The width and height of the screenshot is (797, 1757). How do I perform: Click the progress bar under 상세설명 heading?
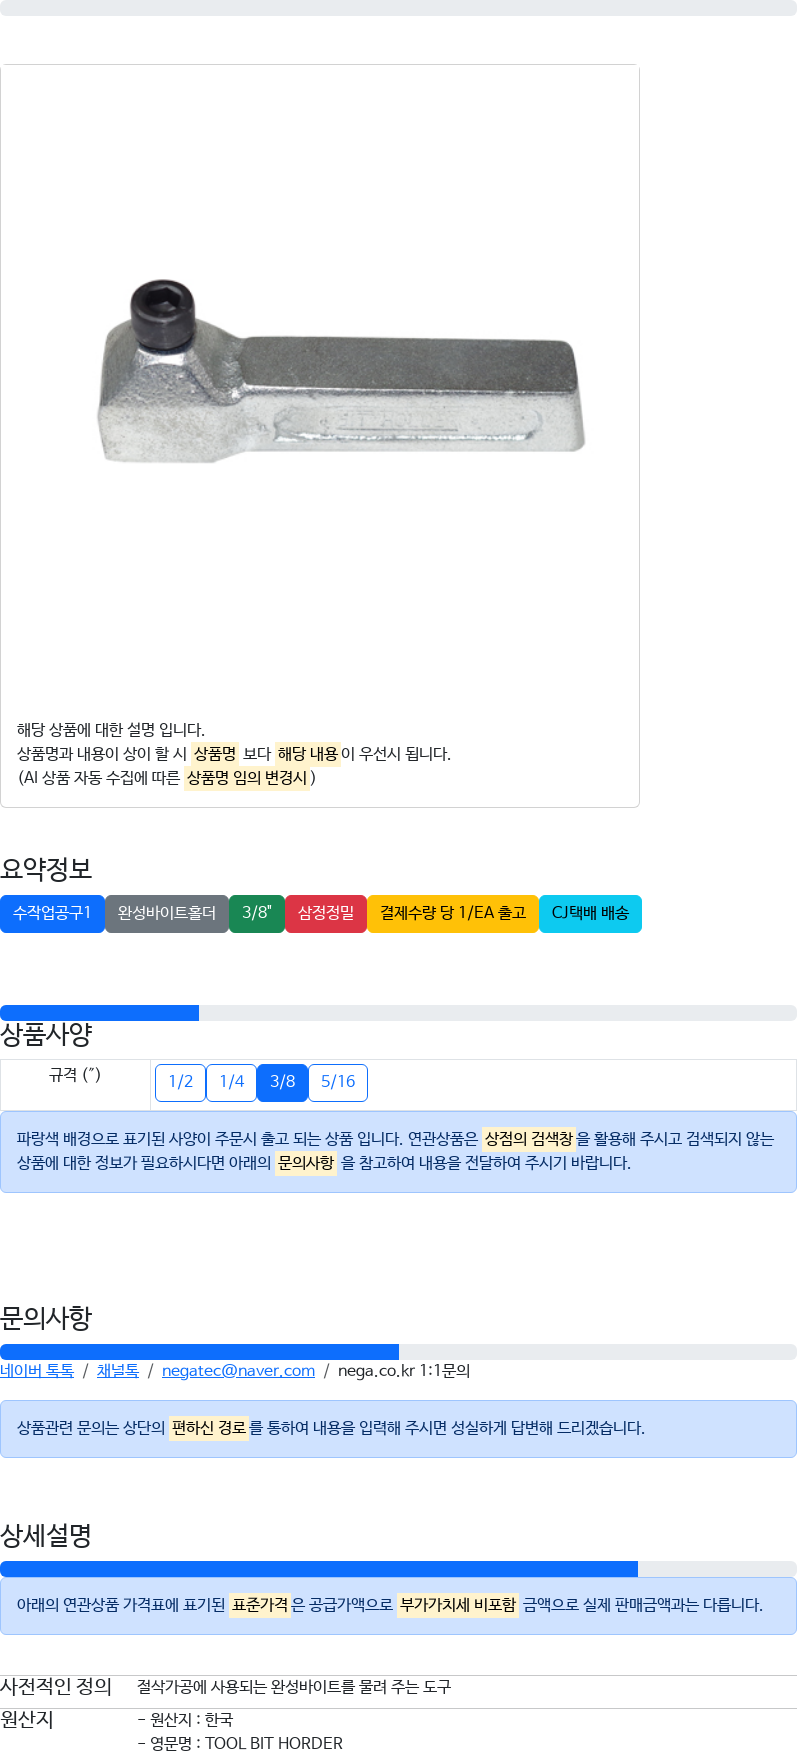(398, 1569)
